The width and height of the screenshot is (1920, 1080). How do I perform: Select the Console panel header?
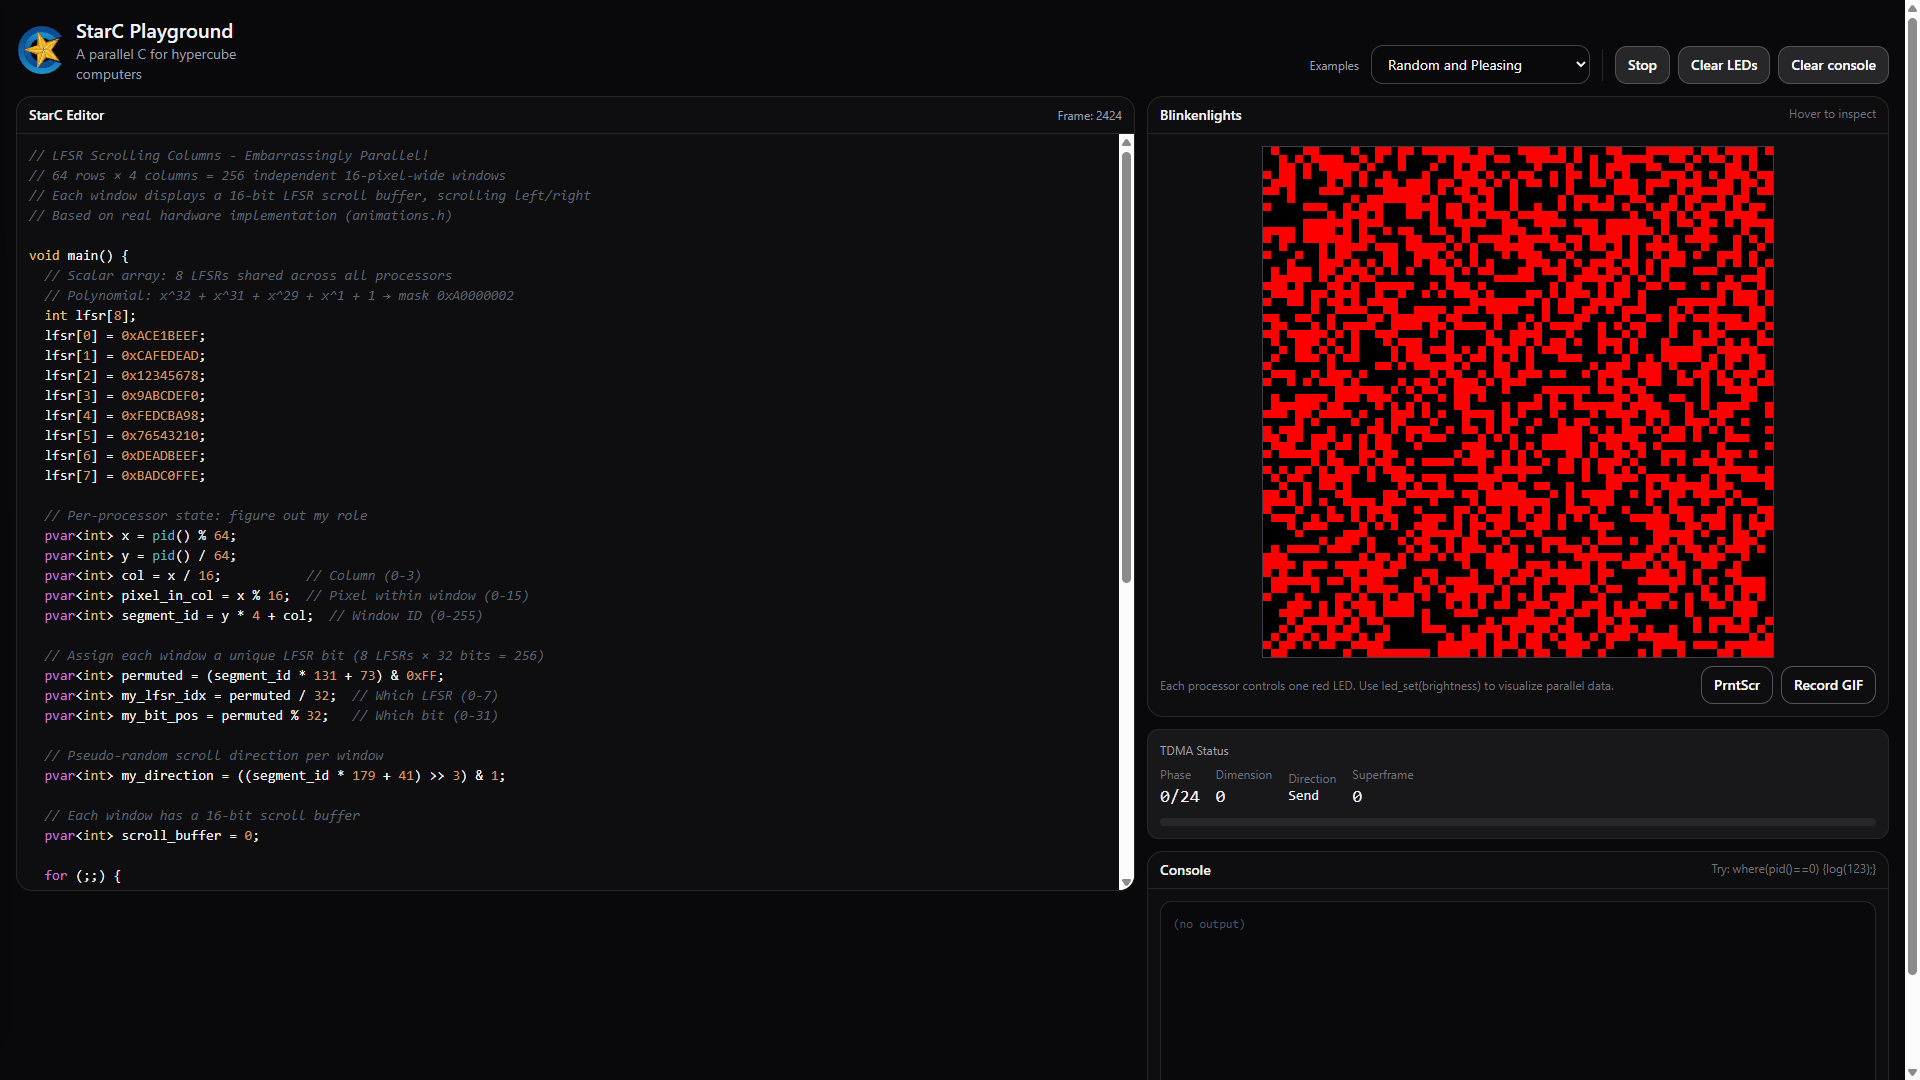(x=1185, y=870)
